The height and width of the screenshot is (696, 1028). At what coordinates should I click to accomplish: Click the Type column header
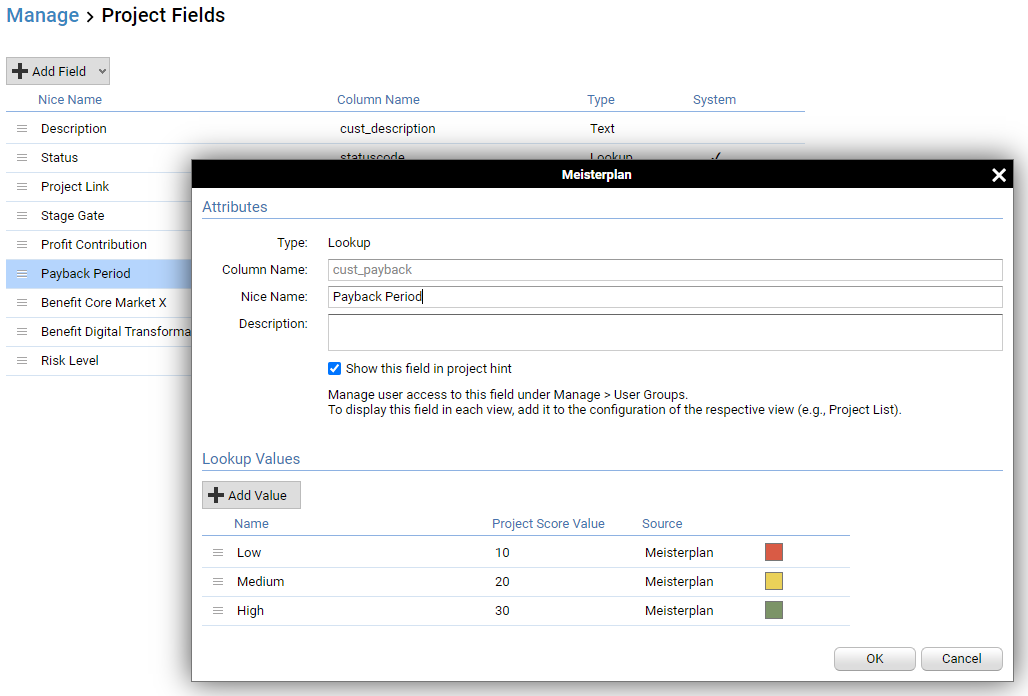click(x=601, y=100)
